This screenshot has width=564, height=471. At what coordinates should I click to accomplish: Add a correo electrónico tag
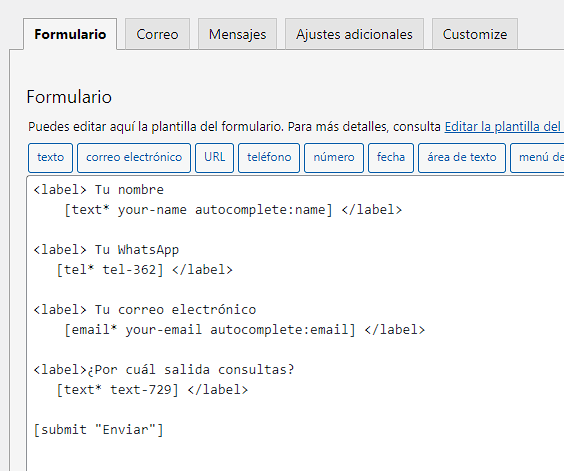[x=134, y=158]
